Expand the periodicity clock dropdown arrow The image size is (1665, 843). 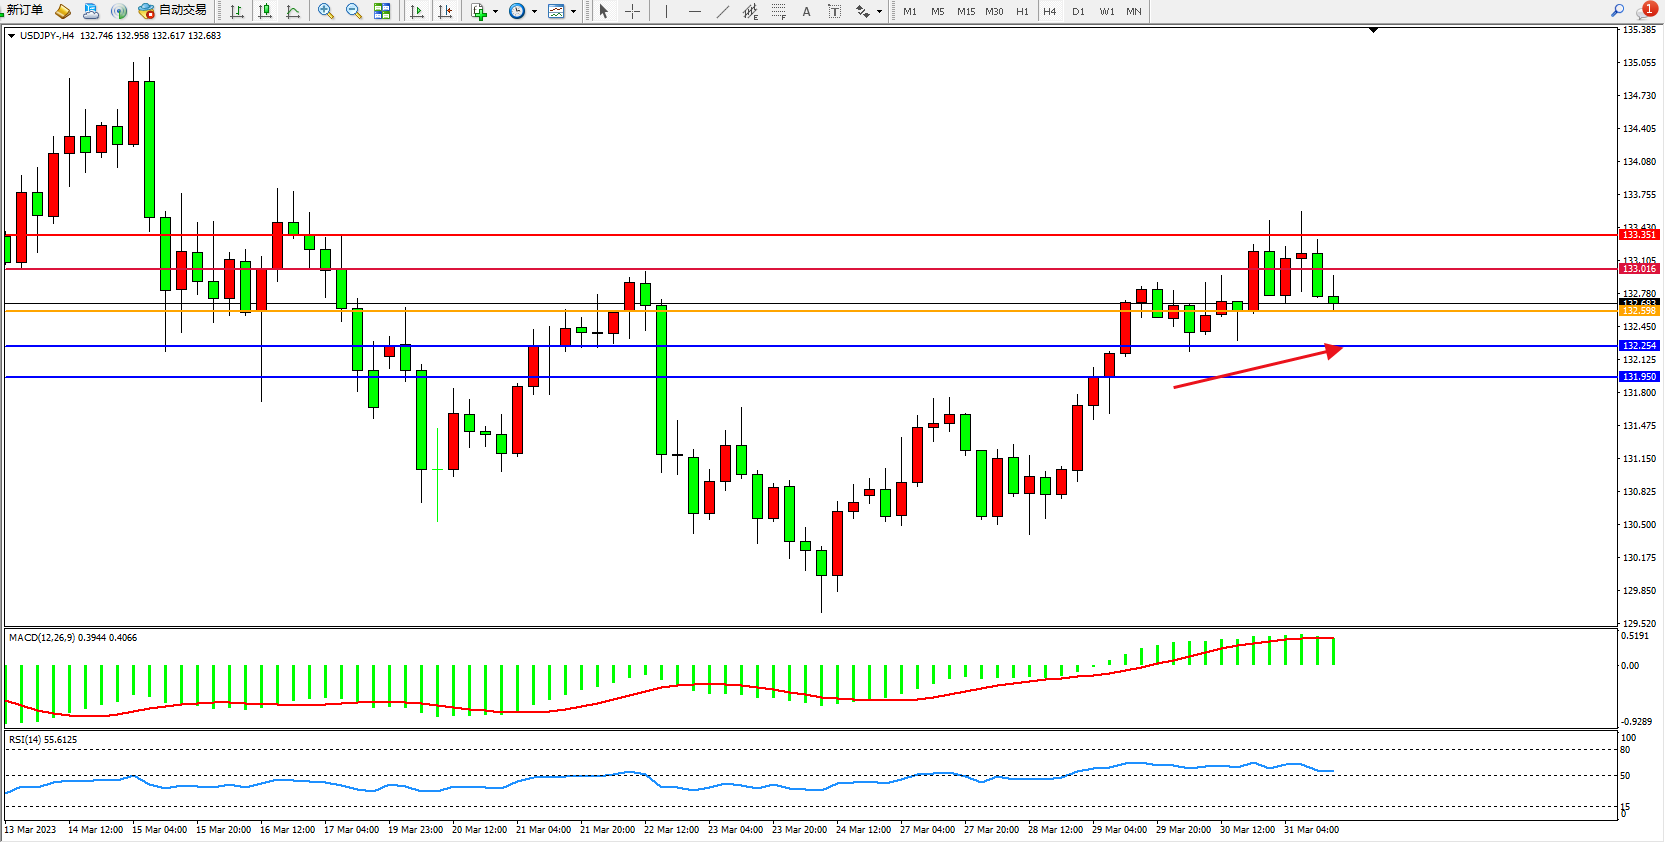point(534,12)
